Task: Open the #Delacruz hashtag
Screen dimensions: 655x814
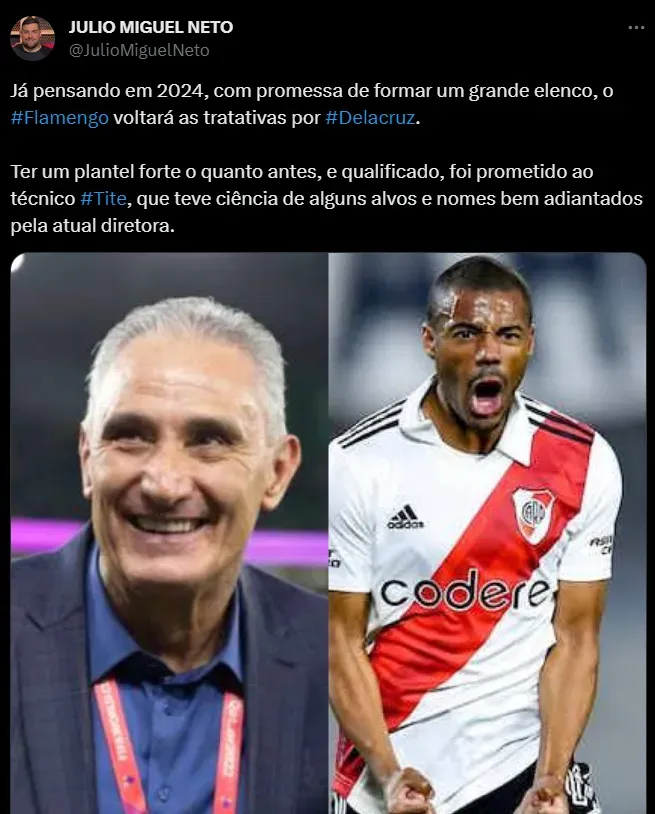Action: tap(371, 118)
